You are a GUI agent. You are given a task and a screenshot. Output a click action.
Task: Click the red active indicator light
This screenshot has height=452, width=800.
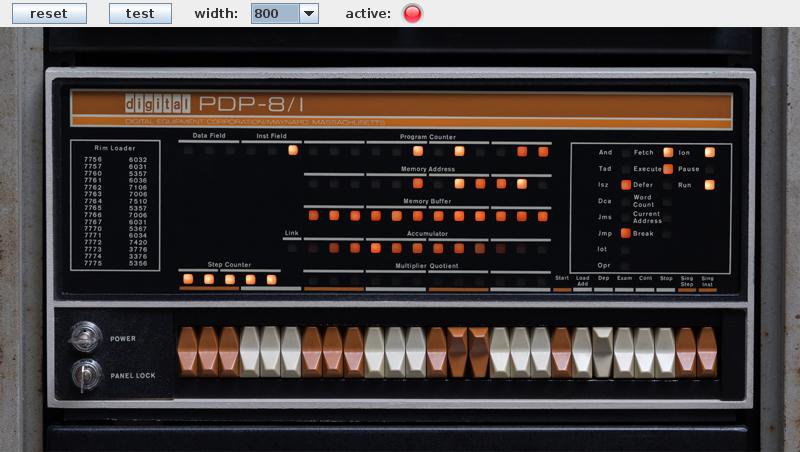click(x=412, y=13)
